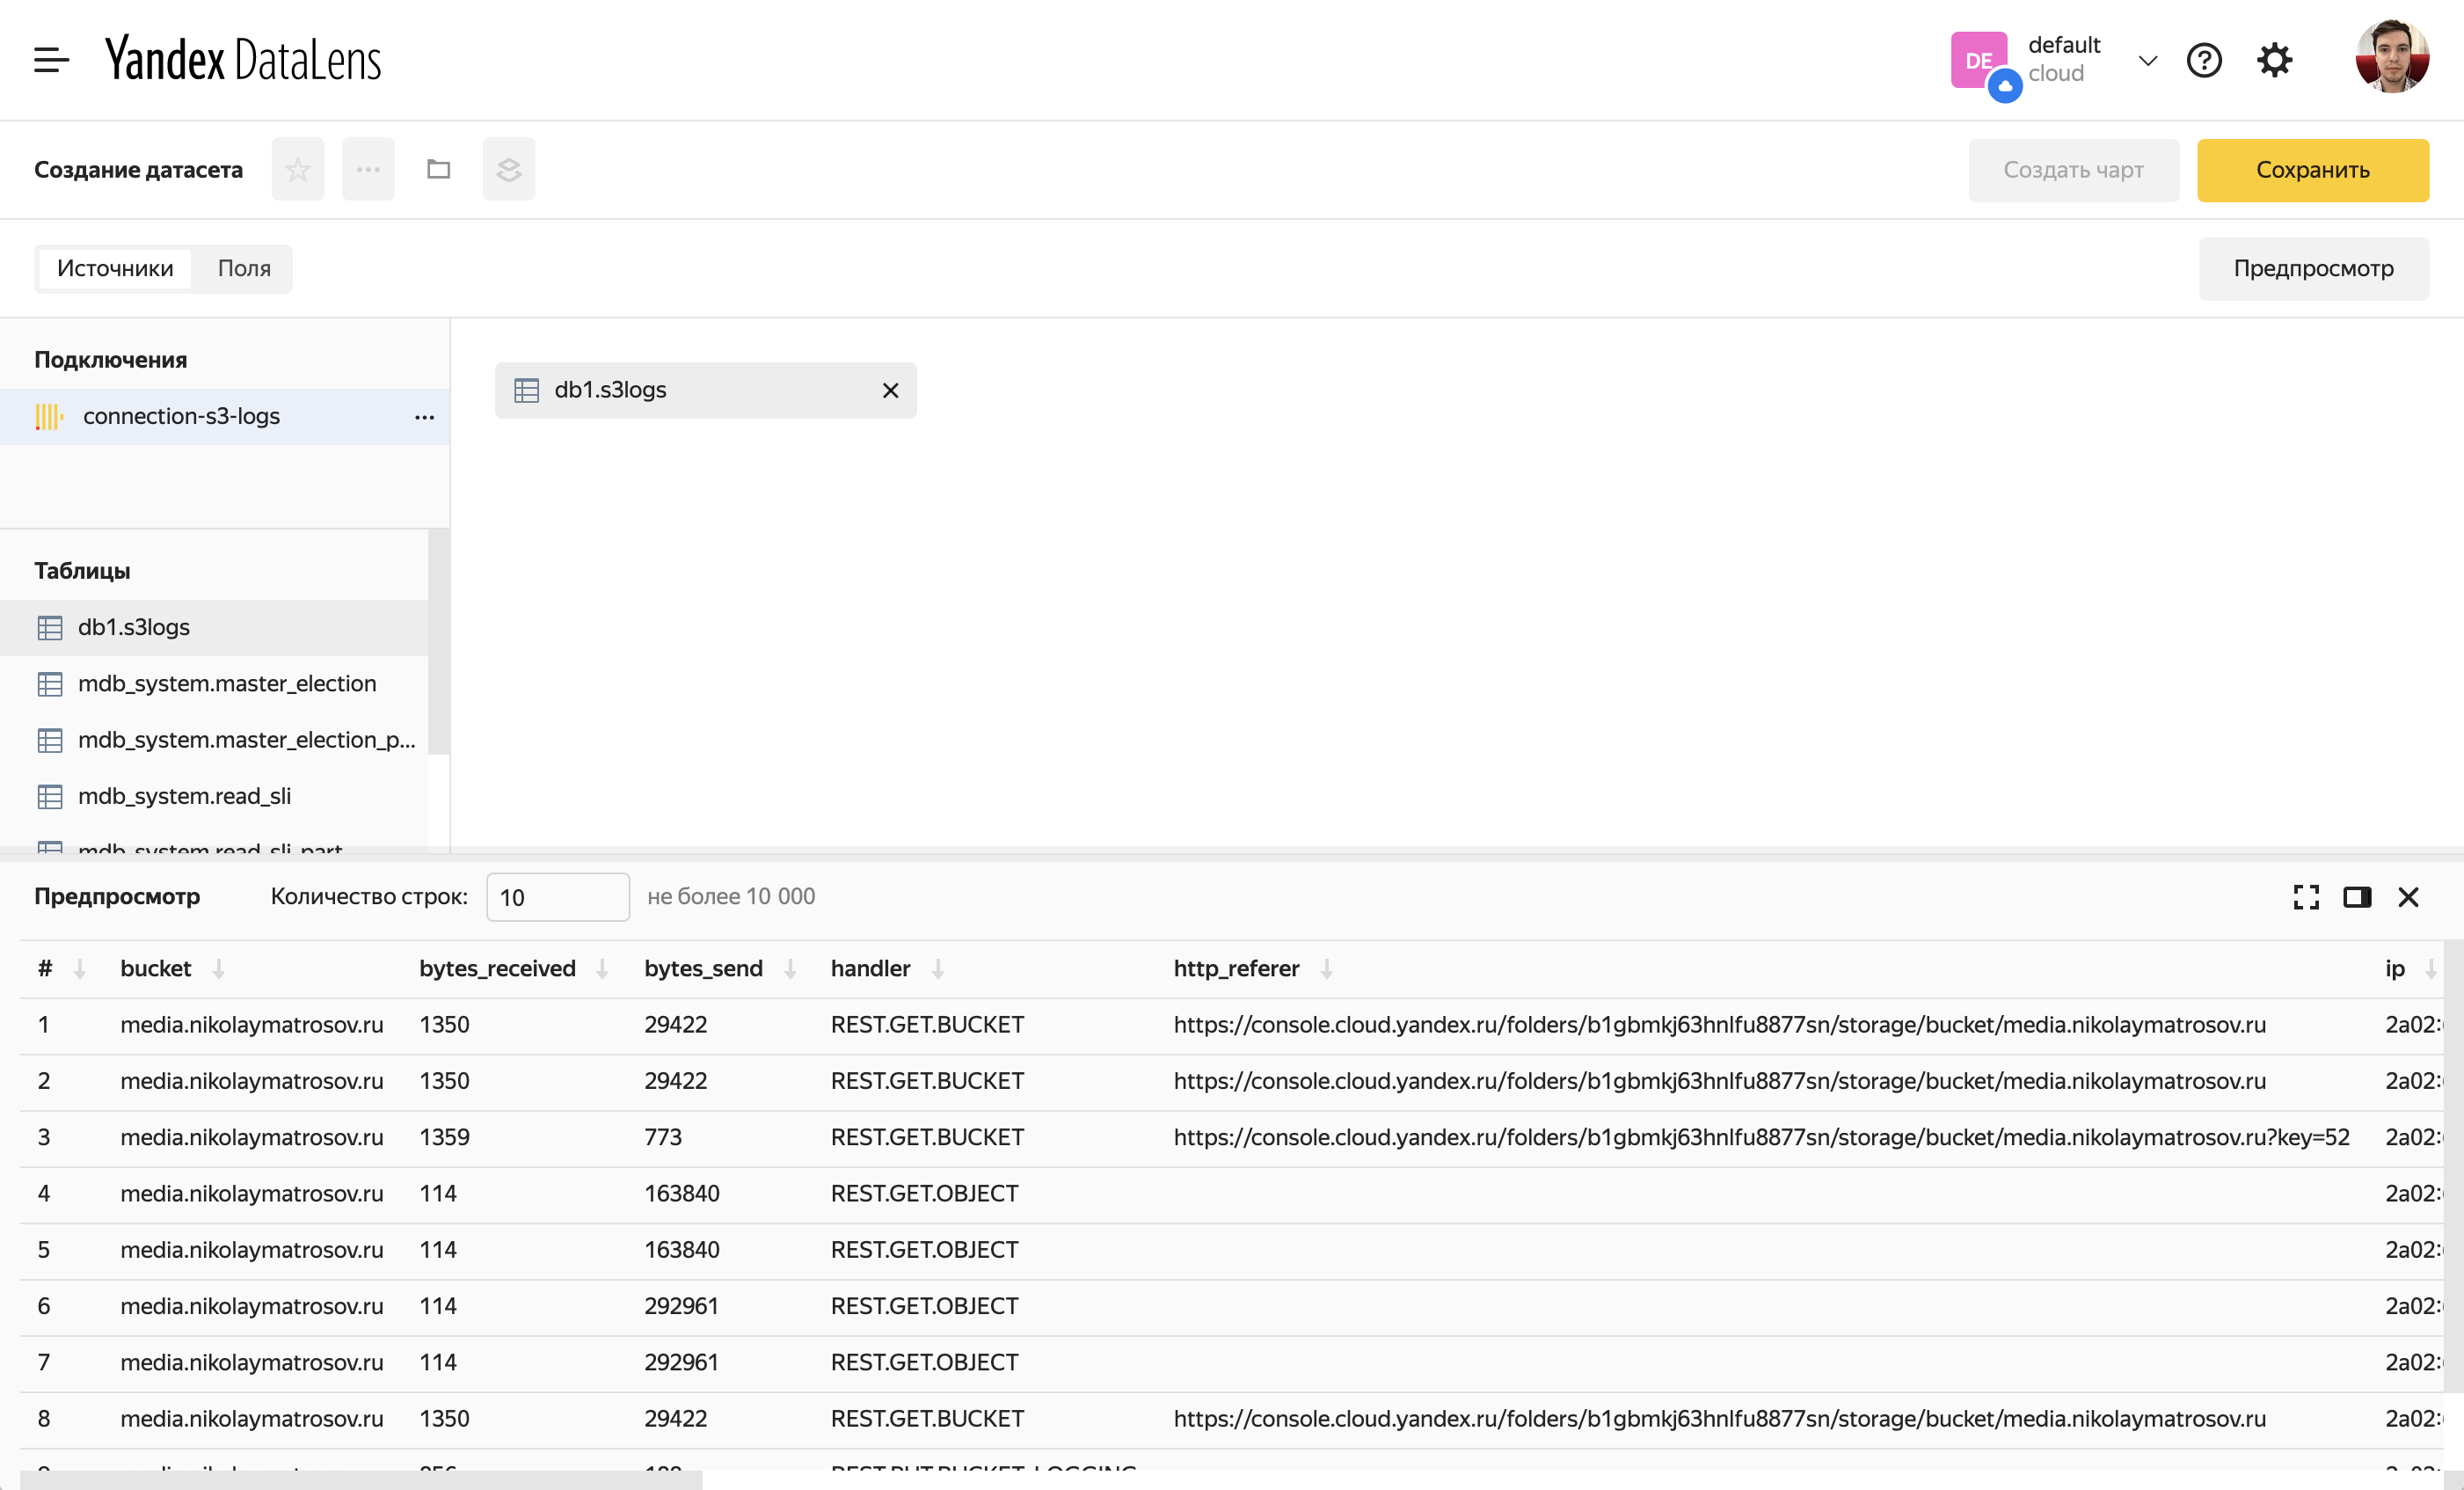Image resolution: width=2464 pixels, height=1490 pixels.
Task: Click bytes_received value 1359 in row 3
Action: pyautogui.click(x=444, y=1137)
